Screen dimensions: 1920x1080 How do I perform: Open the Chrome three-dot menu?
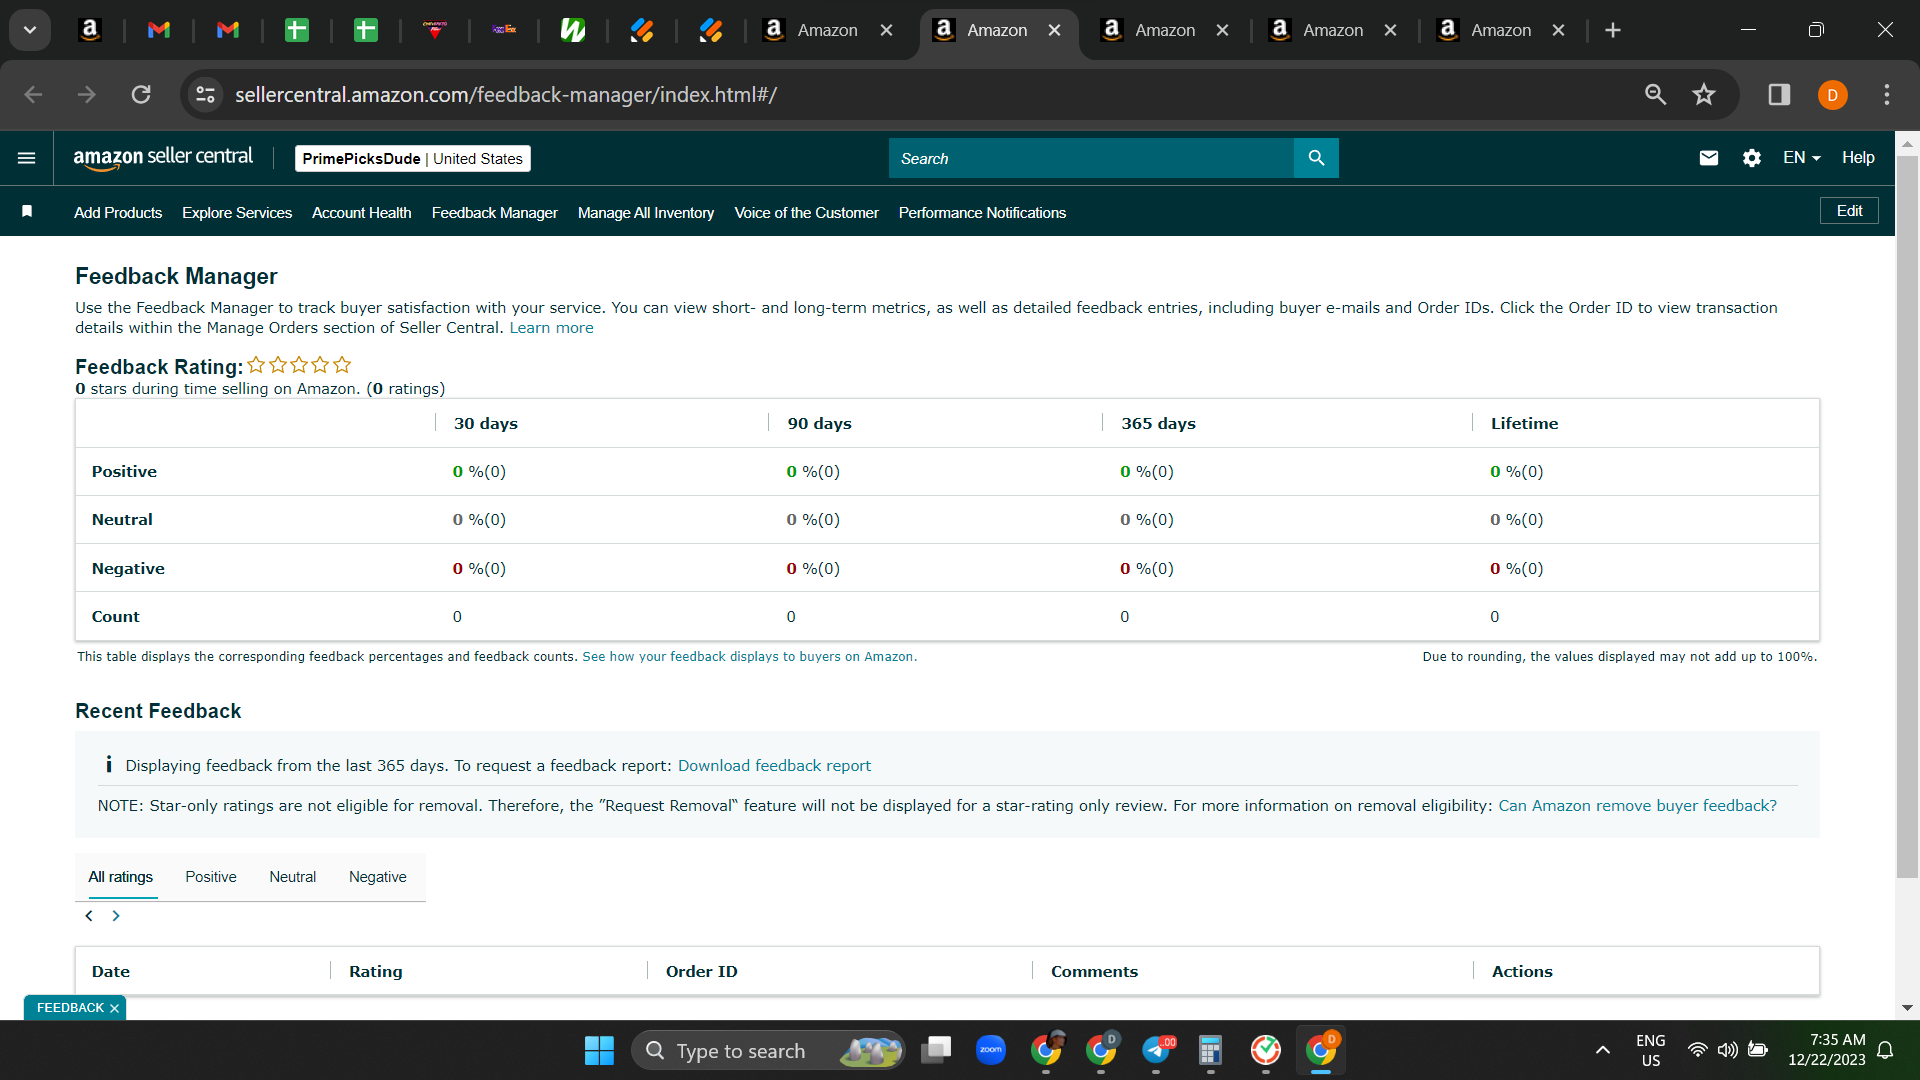pyautogui.click(x=1887, y=94)
